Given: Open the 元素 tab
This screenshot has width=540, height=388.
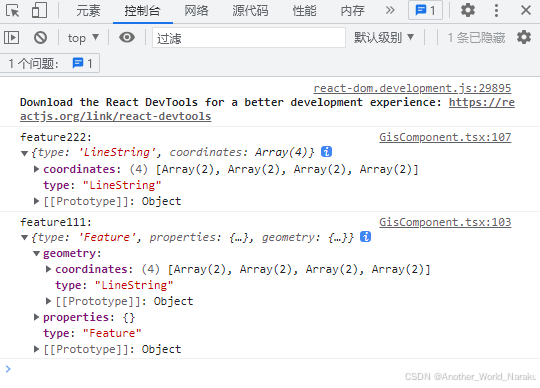Looking at the screenshot, I should 88,11.
